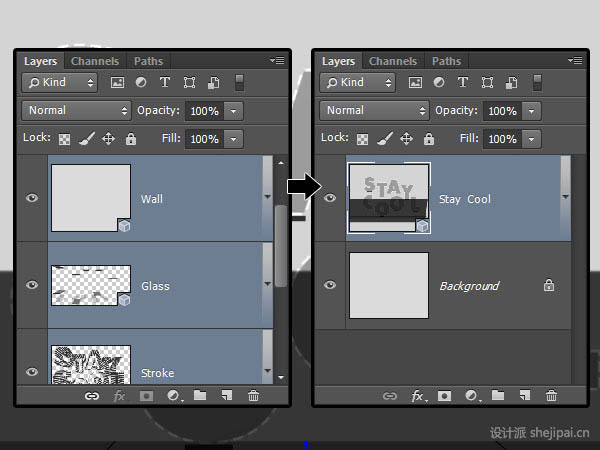Add layer mask in right panel
600x450 pixels.
pyautogui.click(x=444, y=396)
